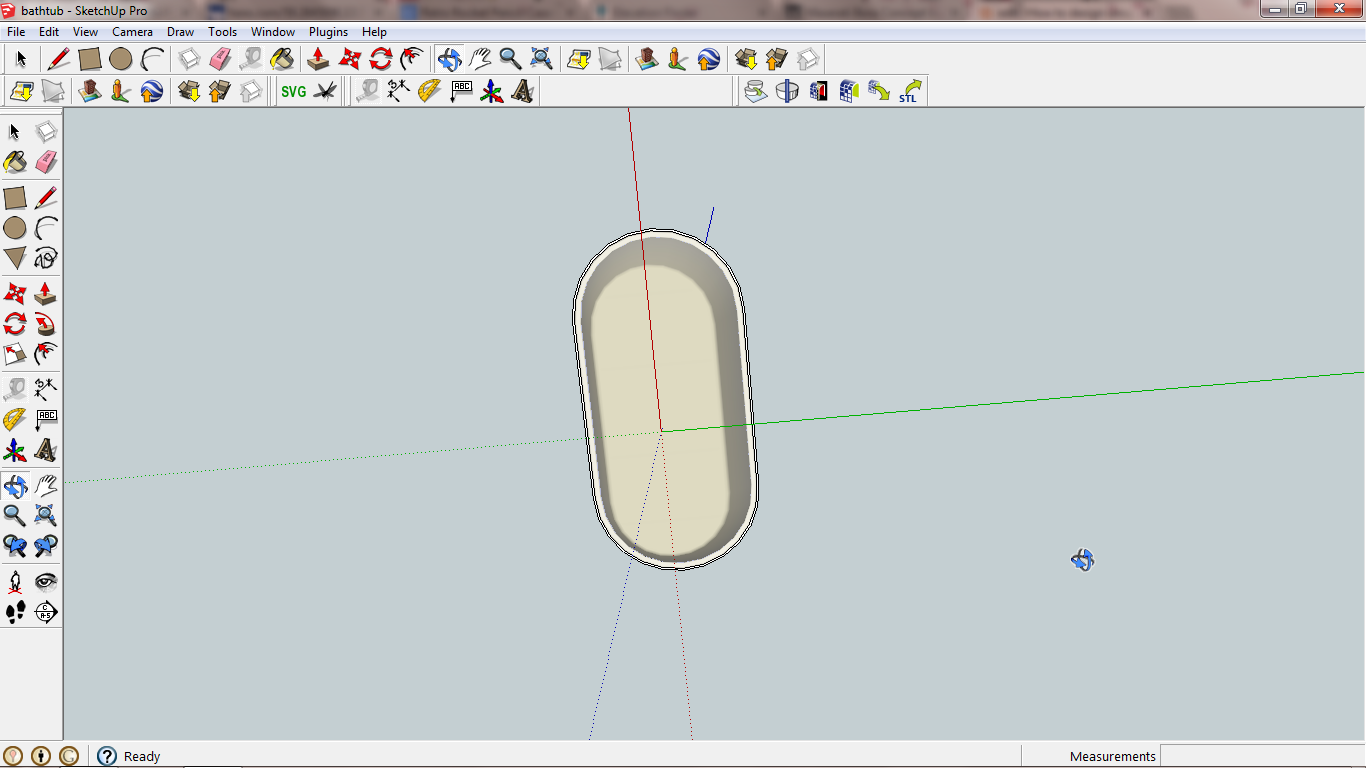Open the Help menu
Viewport: 1366px width, 768px height.
(374, 32)
